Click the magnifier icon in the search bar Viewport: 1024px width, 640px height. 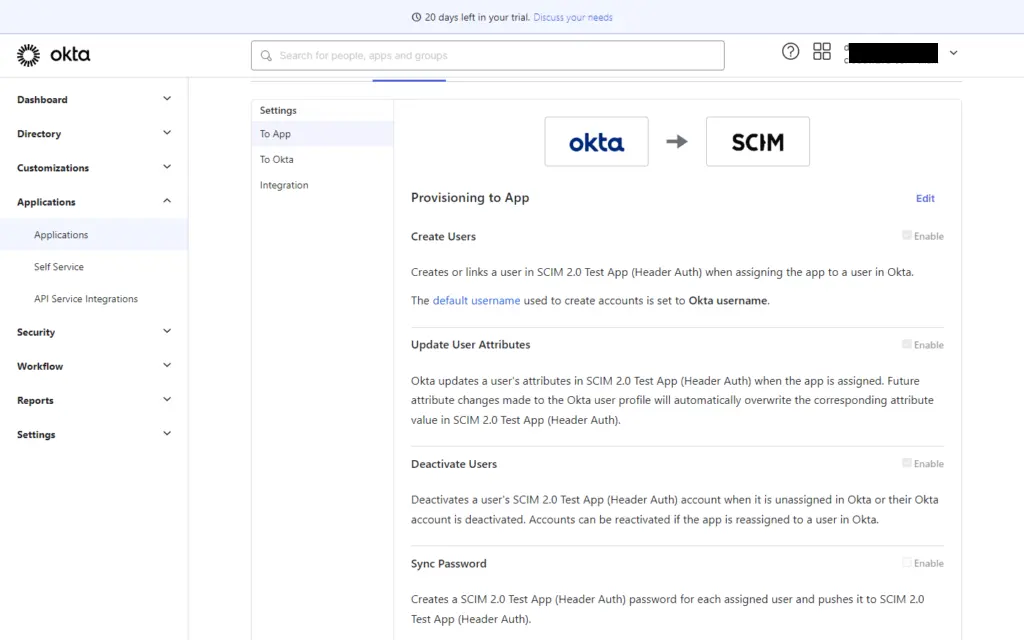click(x=265, y=55)
